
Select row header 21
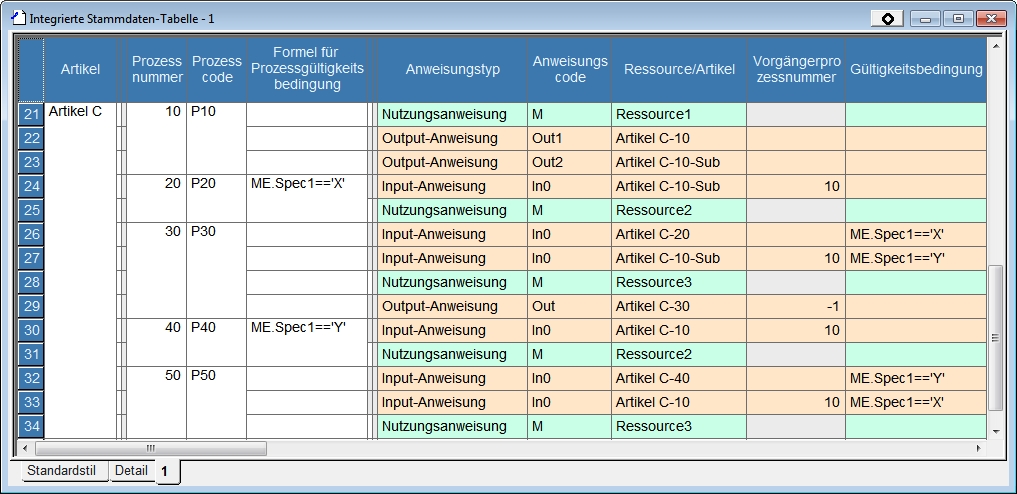(x=31, y=114)
